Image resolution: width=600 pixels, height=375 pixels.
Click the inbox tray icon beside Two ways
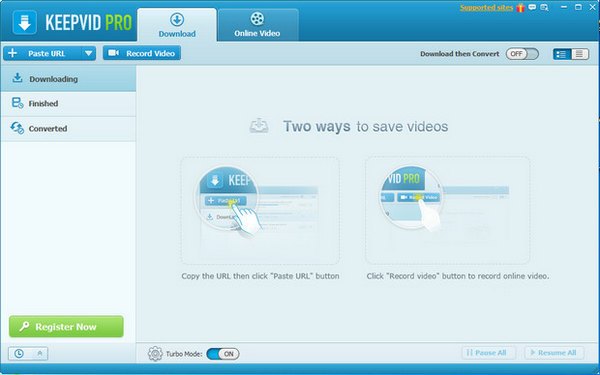[x=259, y=126]
